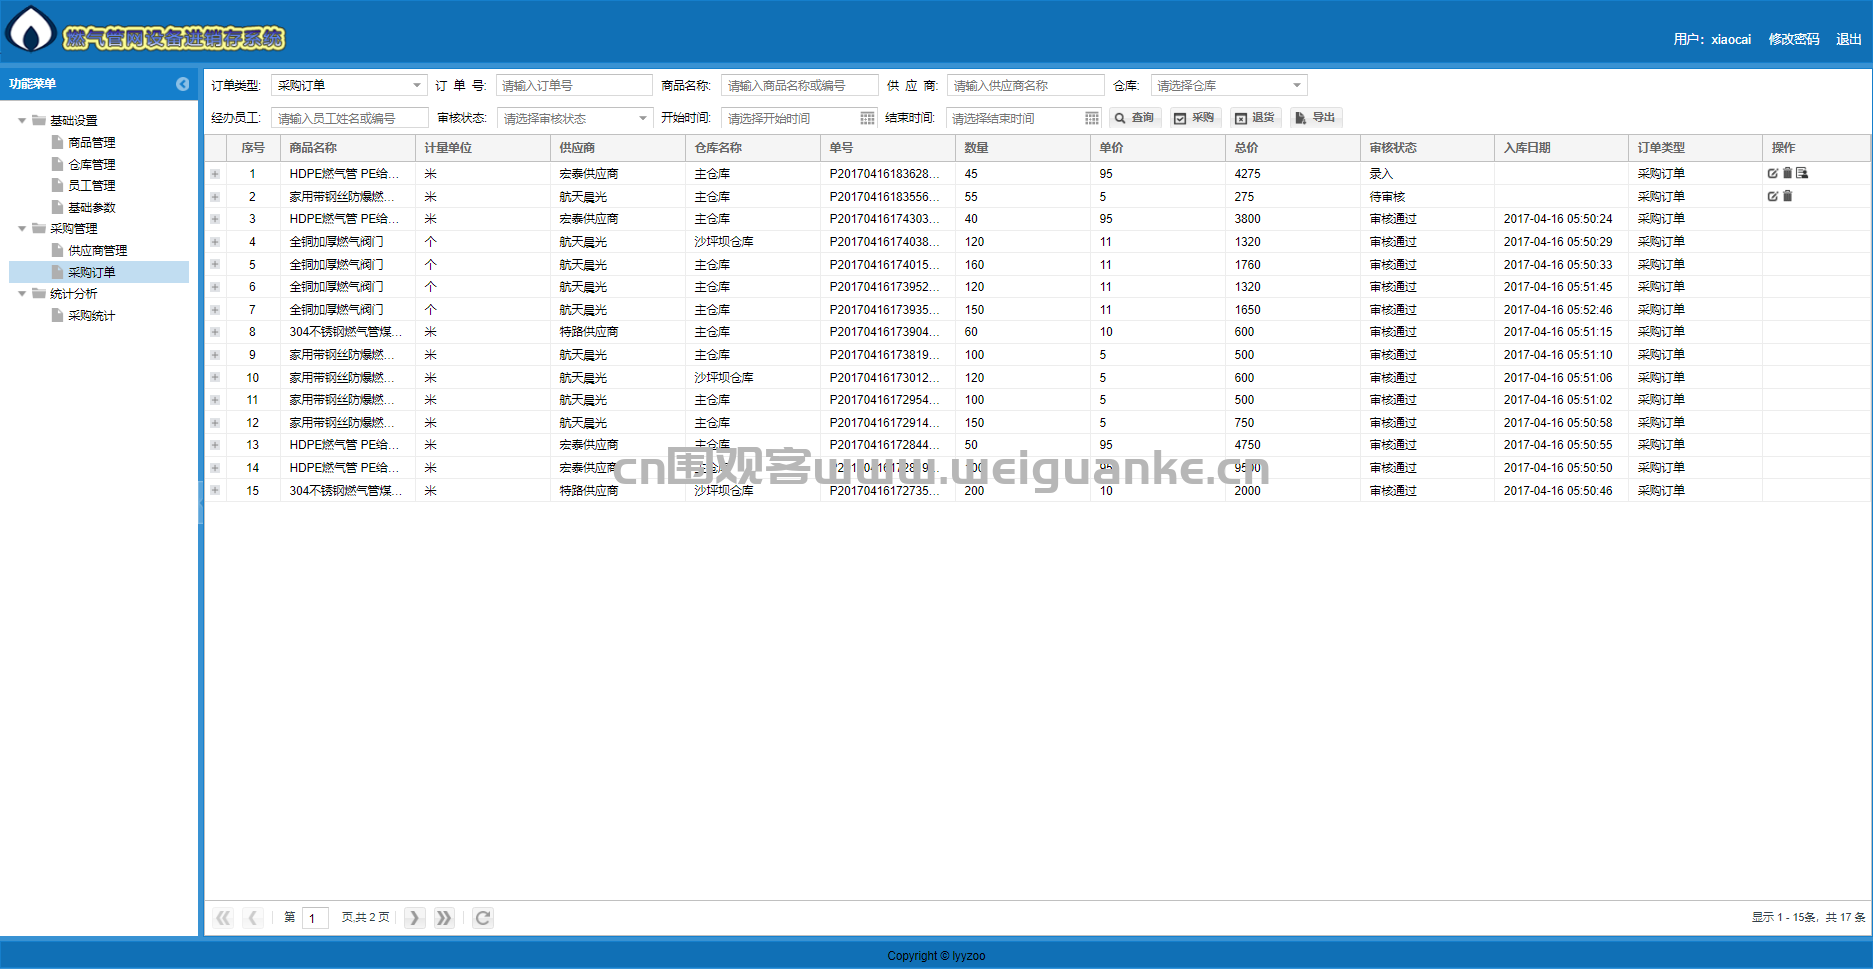The image size is (1873, 969).
Task: Open the 审核状态 dropdown
Action: coord(643,119)
